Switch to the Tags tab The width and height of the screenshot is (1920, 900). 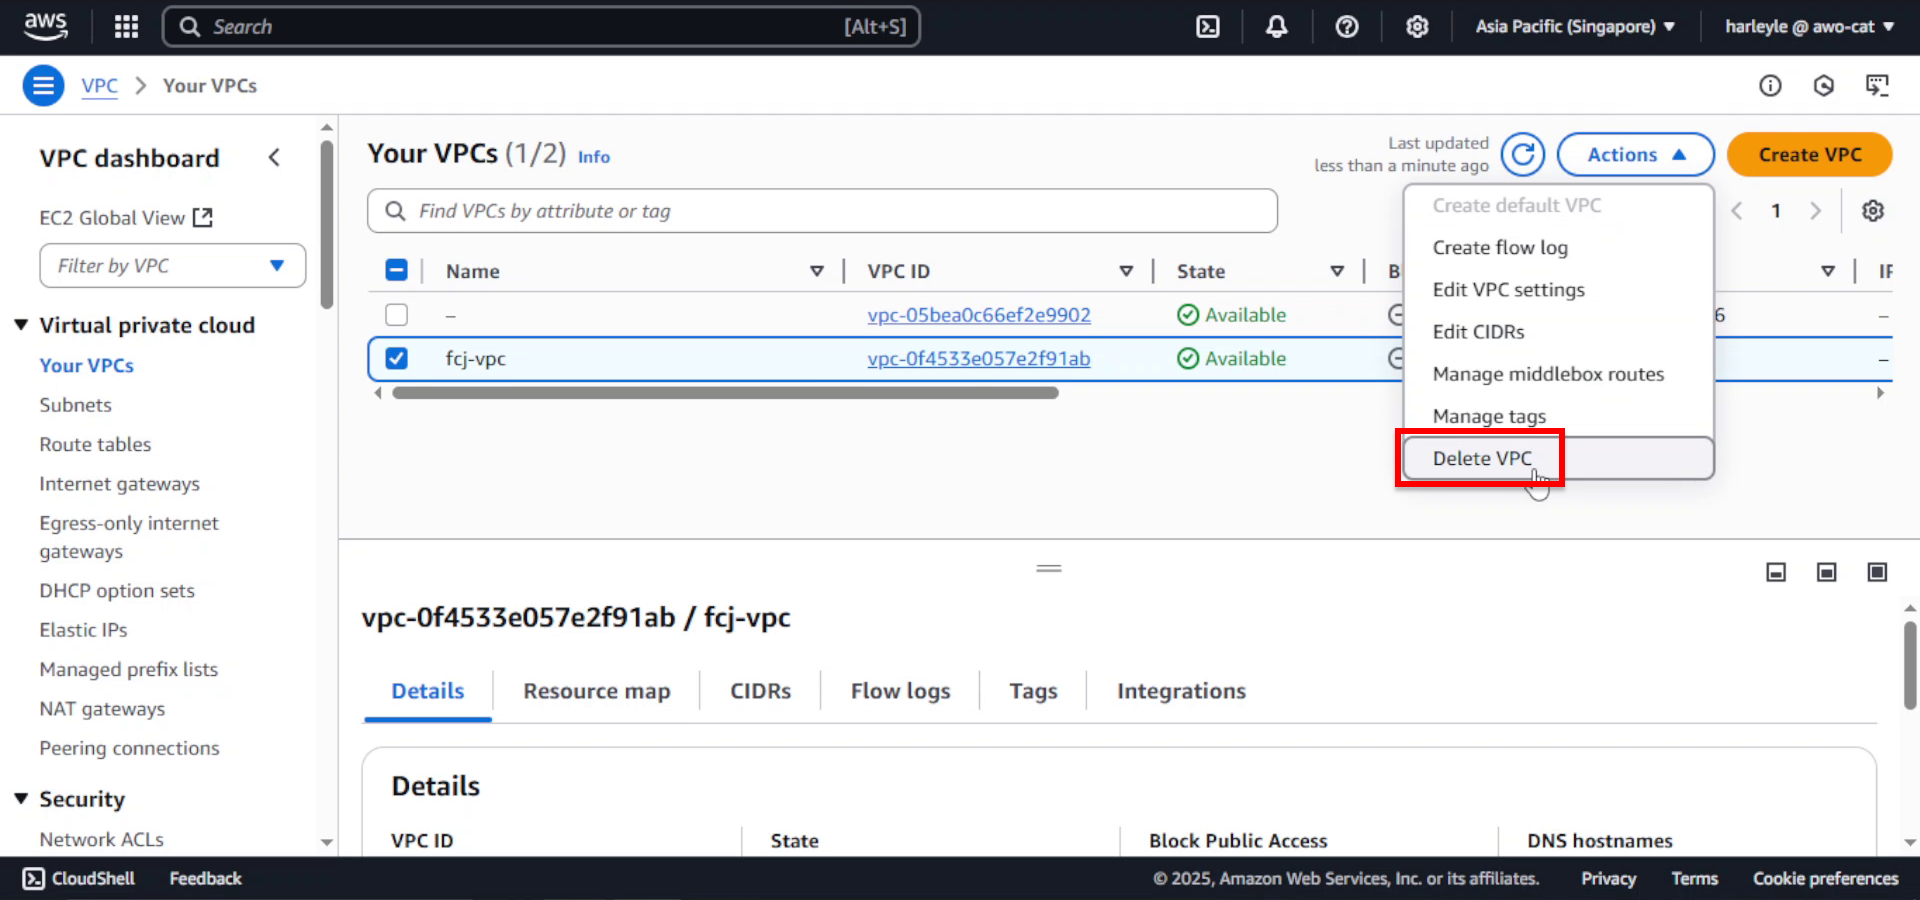(x=1033, y=691)
